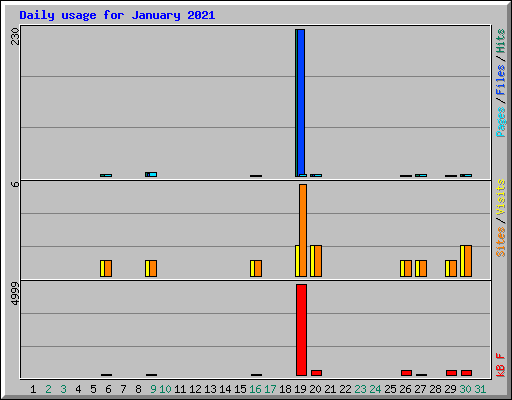Click the 'Sites' legend label
This screenshot has height=400, width=512.
click(x=501, y=242)
